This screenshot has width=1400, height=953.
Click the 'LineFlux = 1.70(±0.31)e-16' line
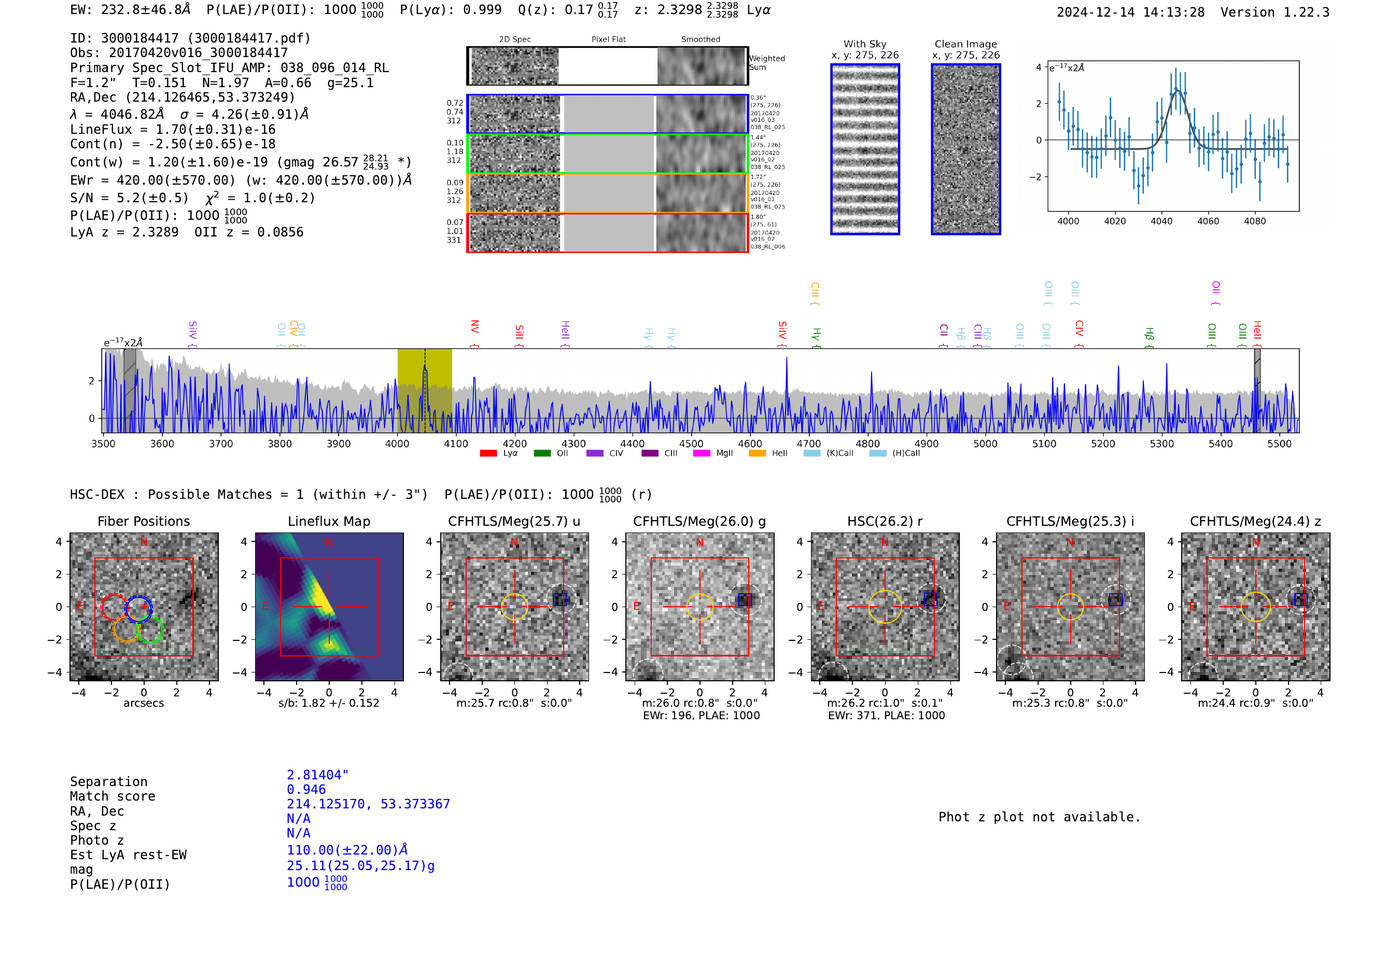(173, 130)
